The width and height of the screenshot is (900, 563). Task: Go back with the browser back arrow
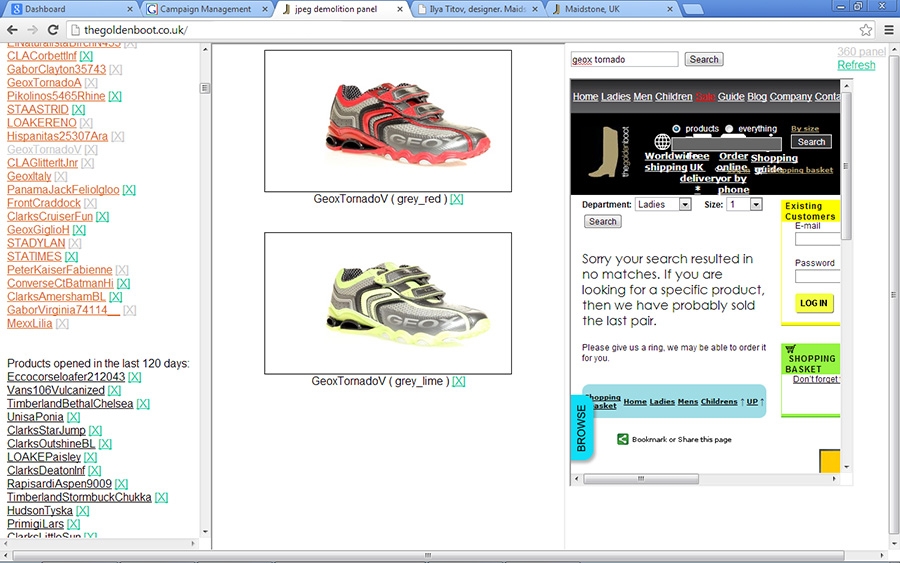click(13, 30)
